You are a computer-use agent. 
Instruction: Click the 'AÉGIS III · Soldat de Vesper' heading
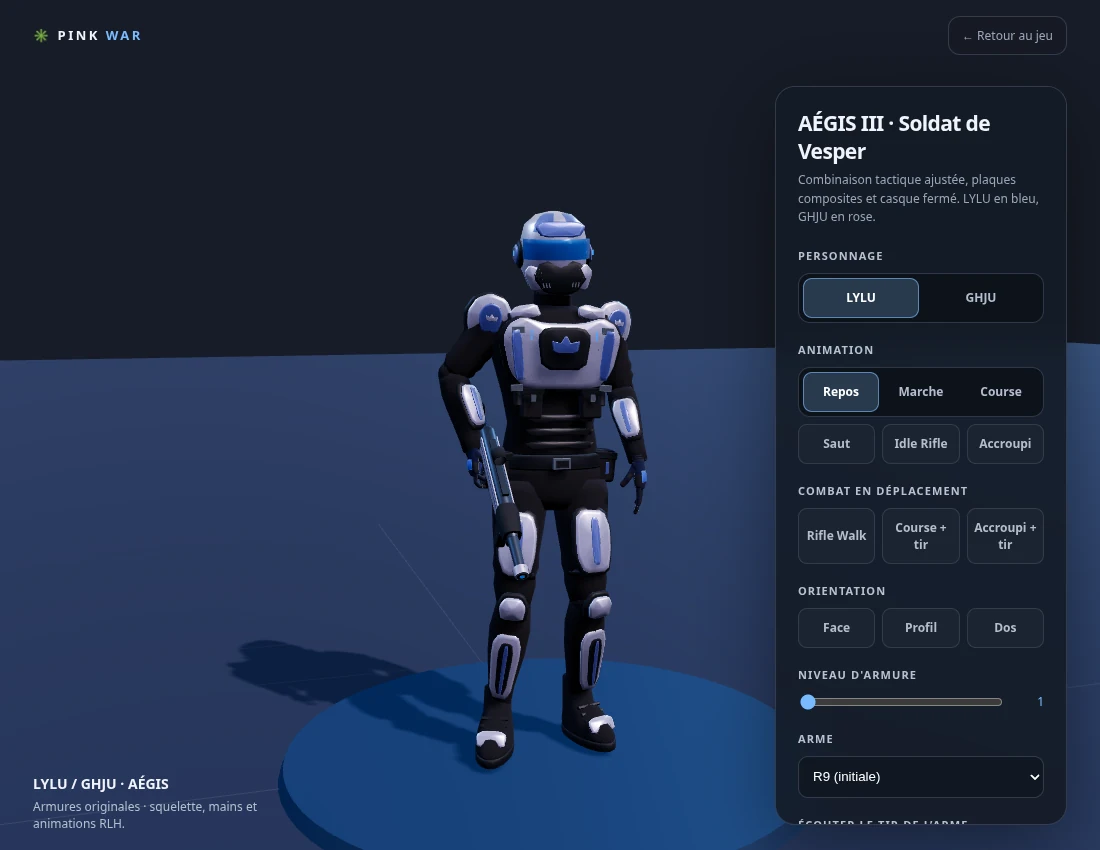[894, 137]
